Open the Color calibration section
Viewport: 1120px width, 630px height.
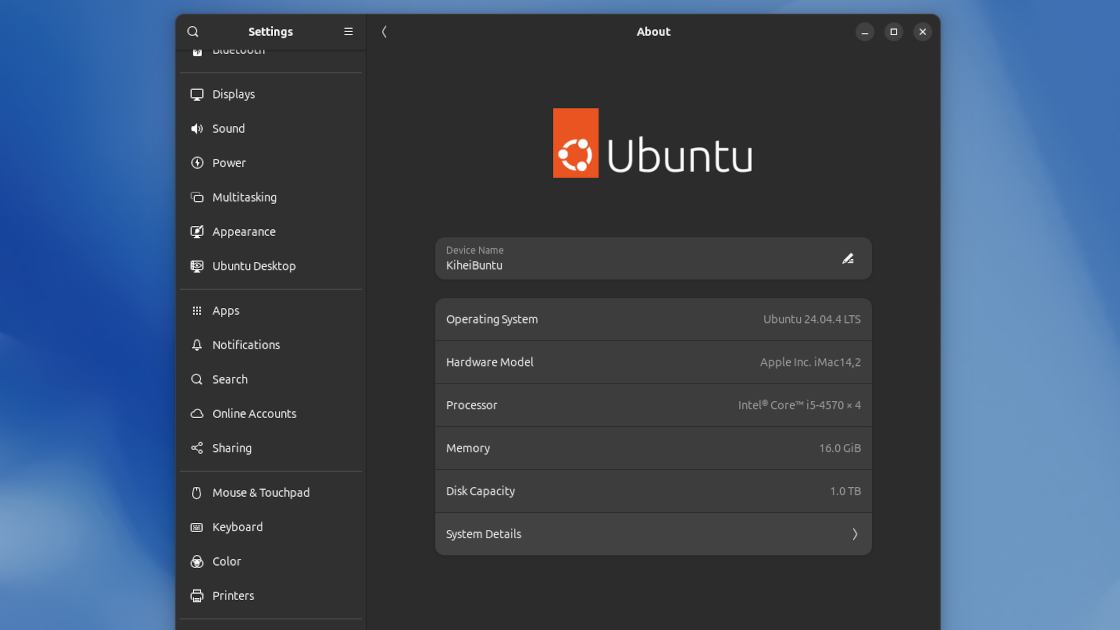225,561
